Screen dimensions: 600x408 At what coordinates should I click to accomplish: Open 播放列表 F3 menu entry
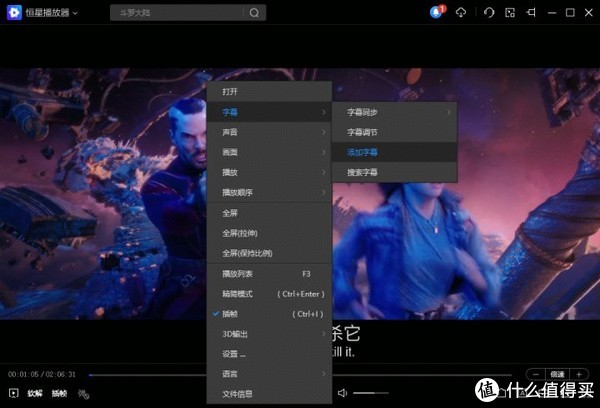(x=269, y=274)
